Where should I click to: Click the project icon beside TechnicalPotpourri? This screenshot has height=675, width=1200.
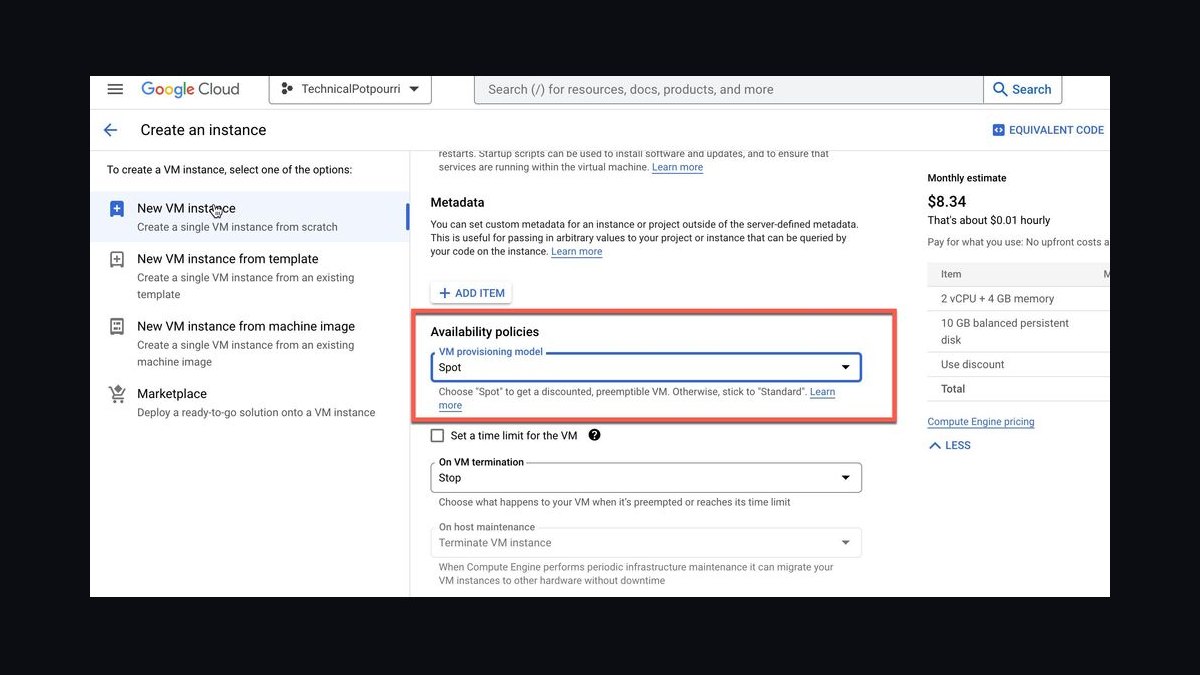pos(288,89)
